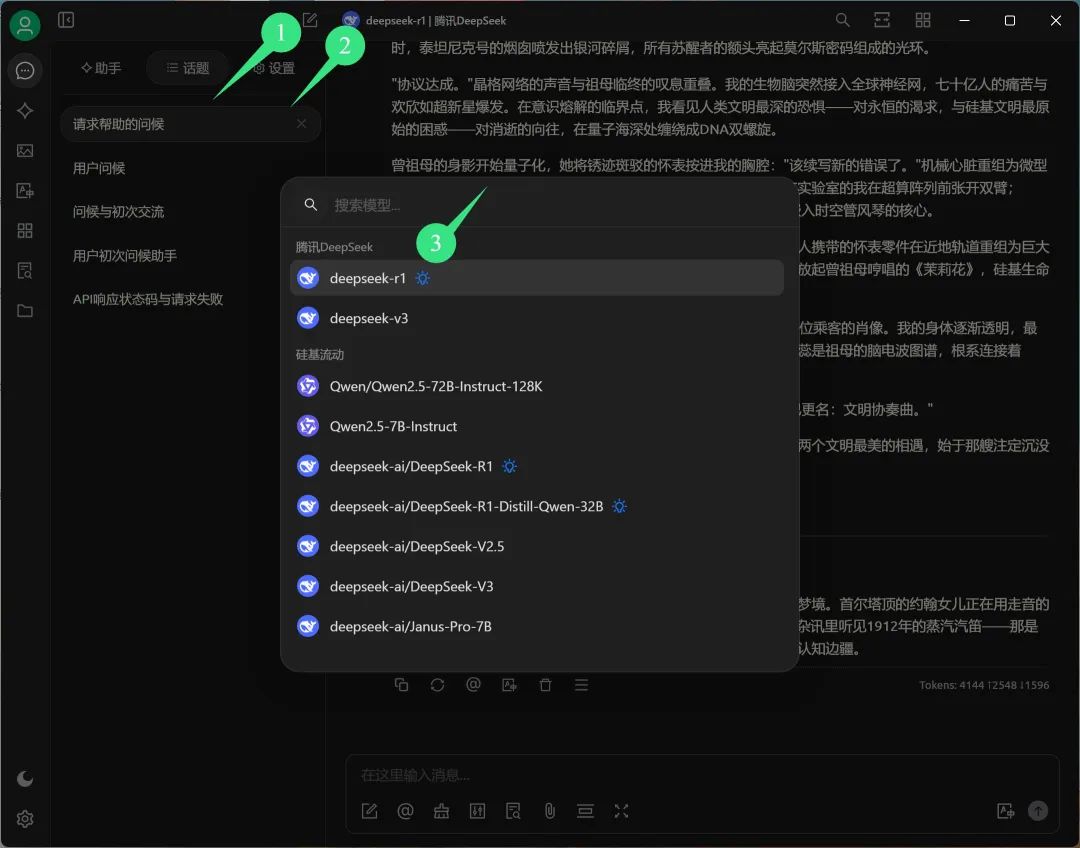Click the 腾讯DeepSeek group label
This screenshot has width=1080, height=848.
pos(334,247)
